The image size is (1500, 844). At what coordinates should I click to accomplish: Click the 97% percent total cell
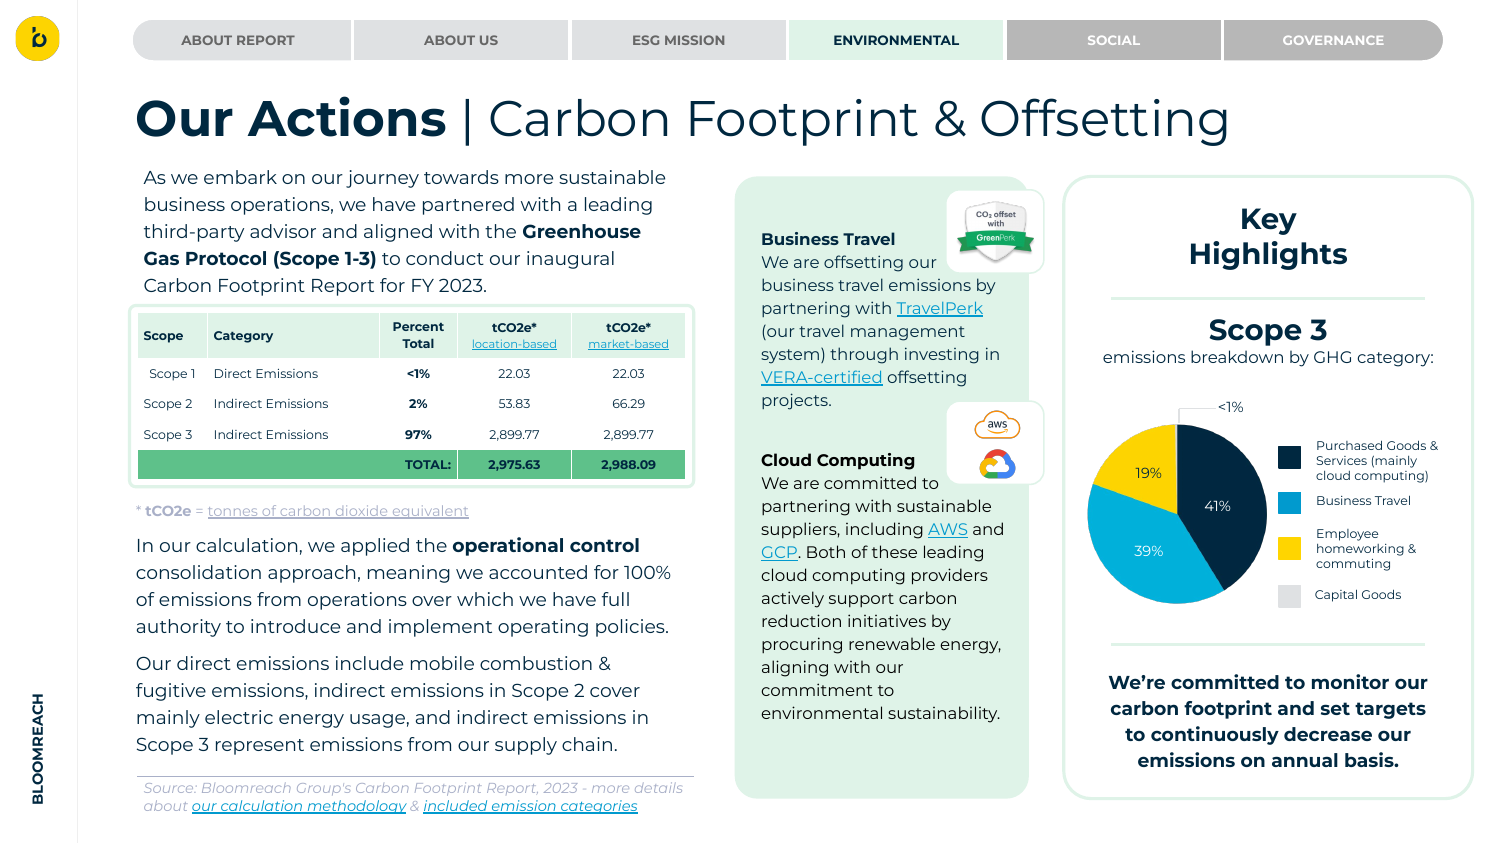418,435
